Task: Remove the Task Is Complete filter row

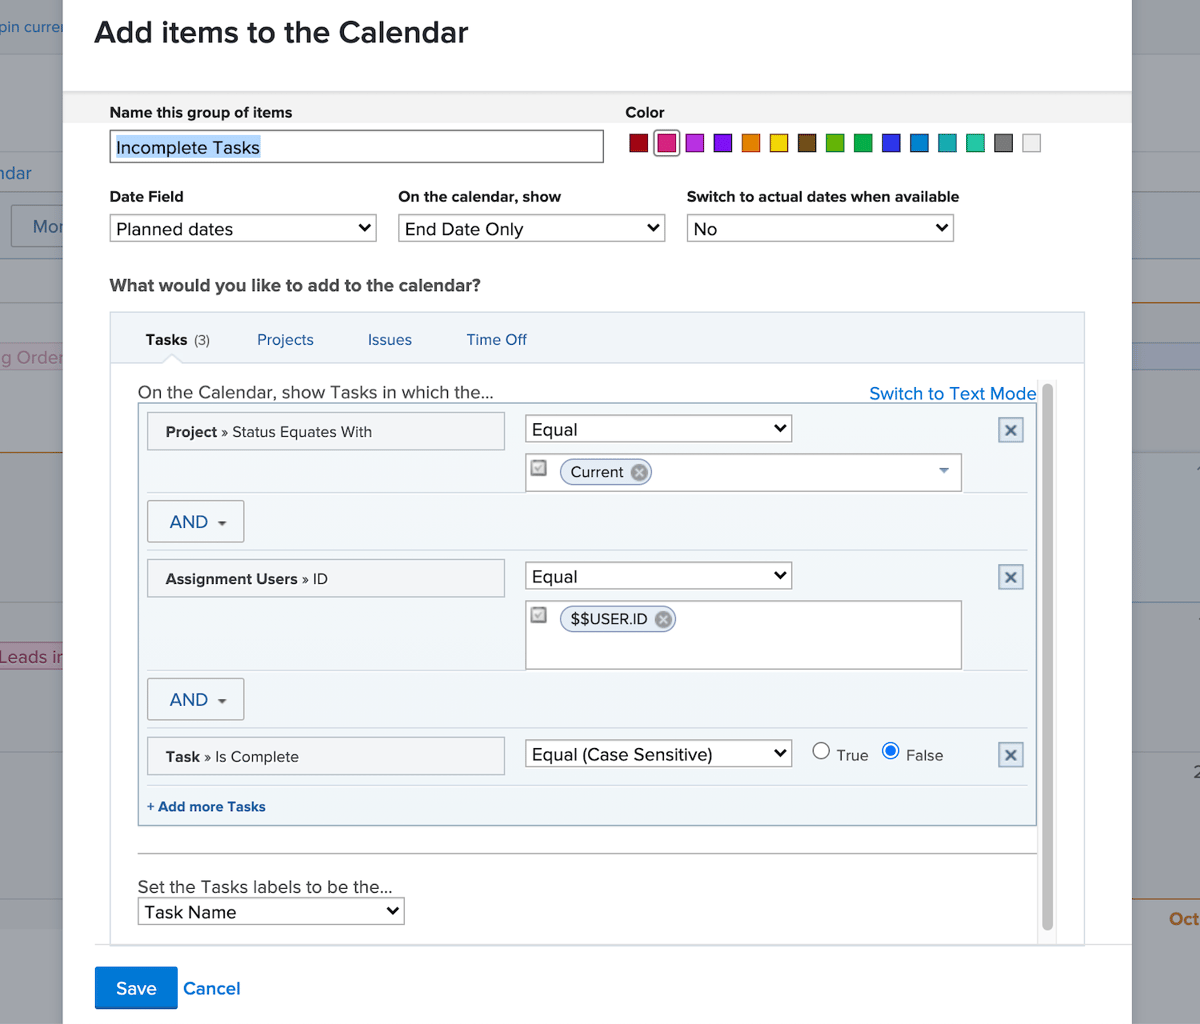Action: tap(1010, 754)
